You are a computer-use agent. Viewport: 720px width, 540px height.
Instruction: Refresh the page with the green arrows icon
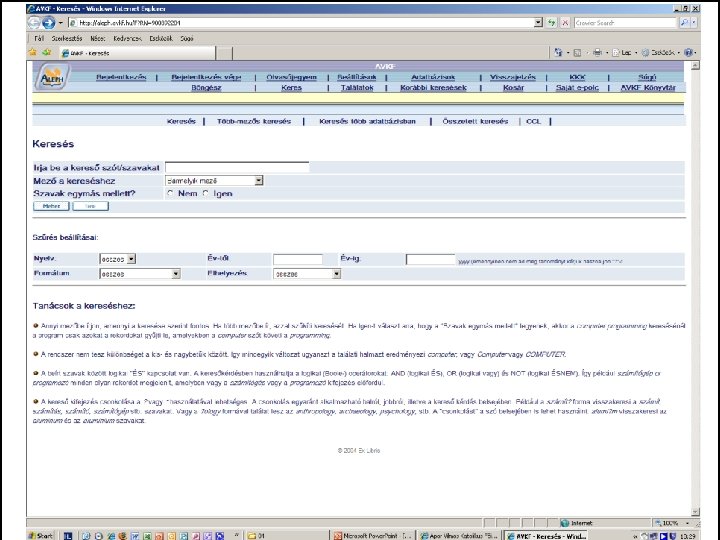click(551, 22)
